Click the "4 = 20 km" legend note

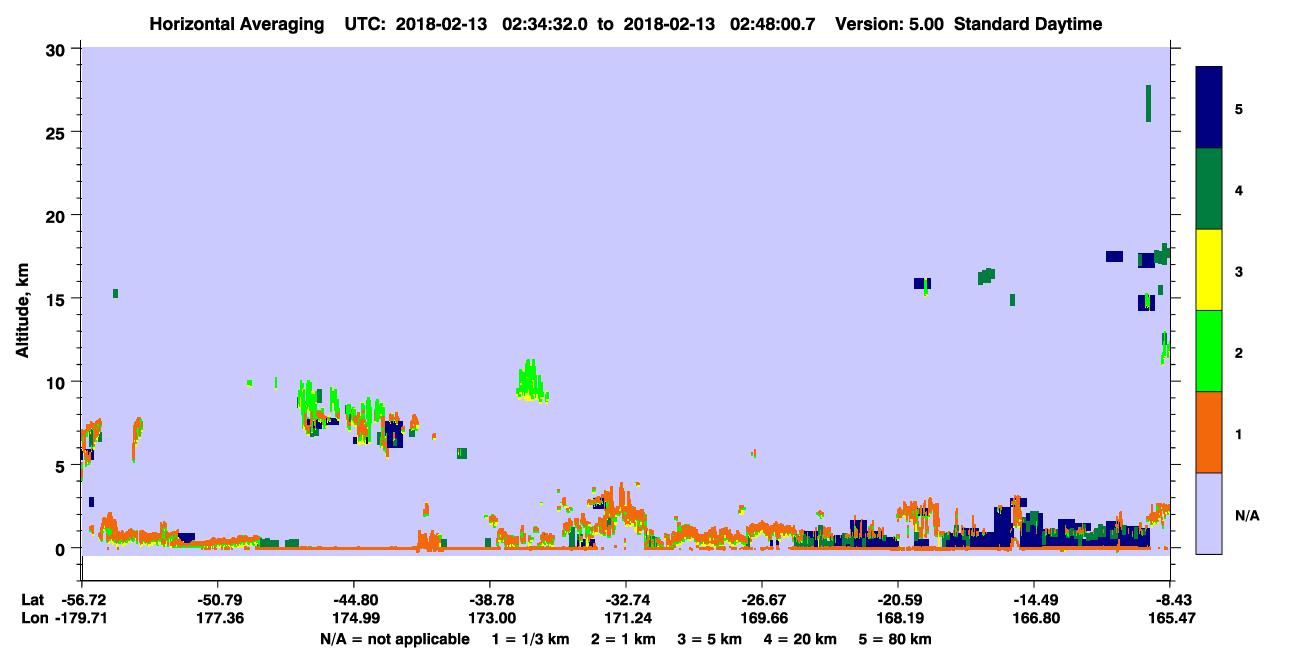click(x=801, y=639)
